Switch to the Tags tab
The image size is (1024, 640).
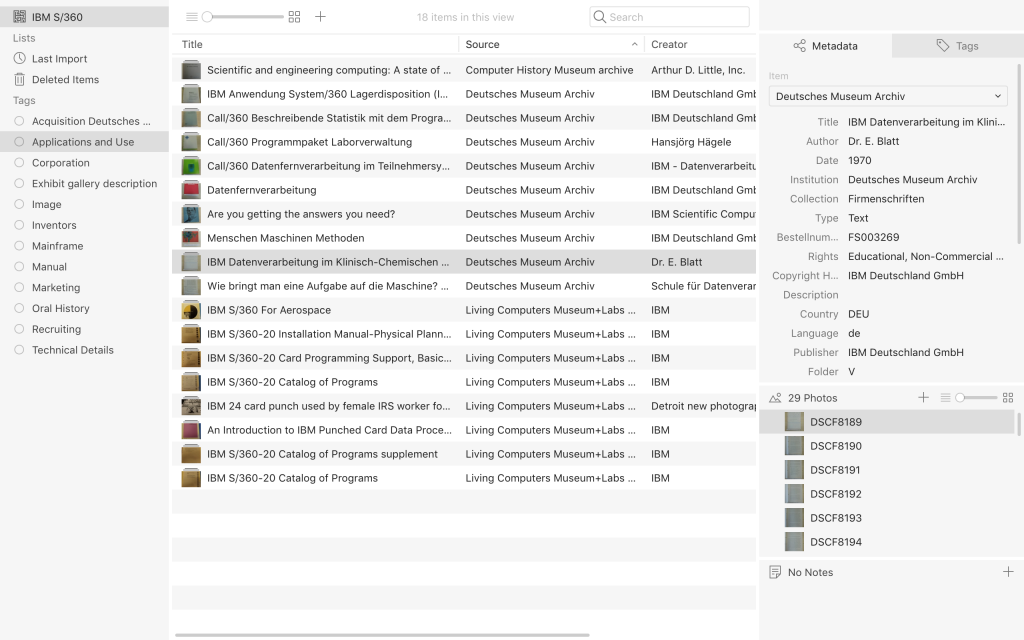tap(957, 46)
